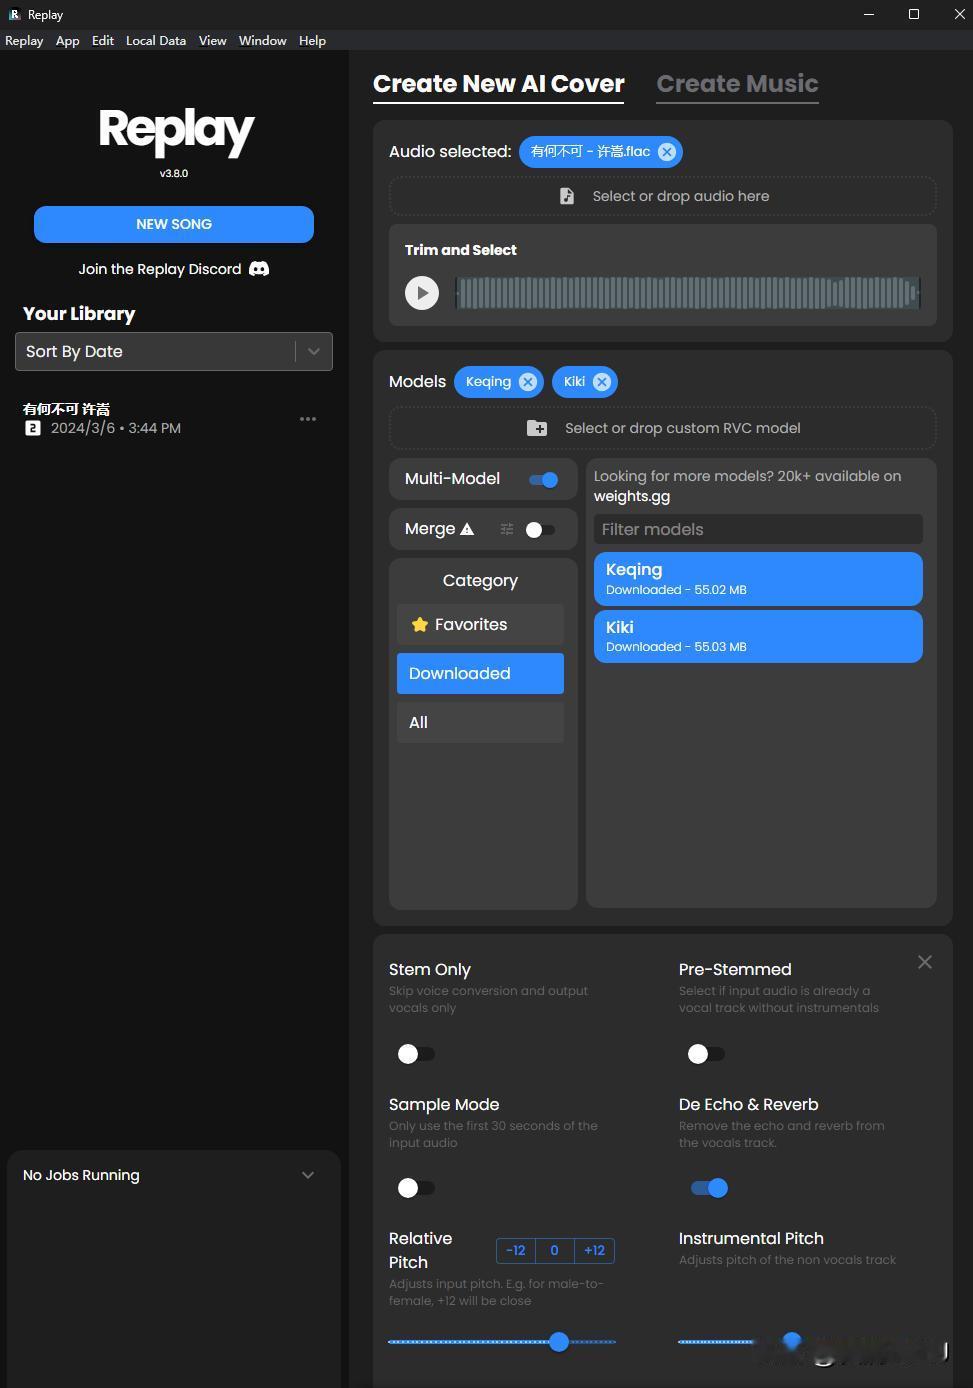This screenshot has height=1388, width=973.
Task: Open the Local Data menu
Action: tap(156, 41)
